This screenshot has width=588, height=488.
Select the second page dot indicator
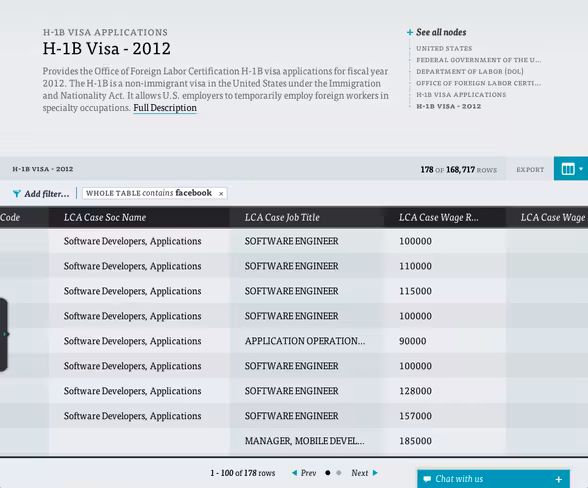coord(339,473)
